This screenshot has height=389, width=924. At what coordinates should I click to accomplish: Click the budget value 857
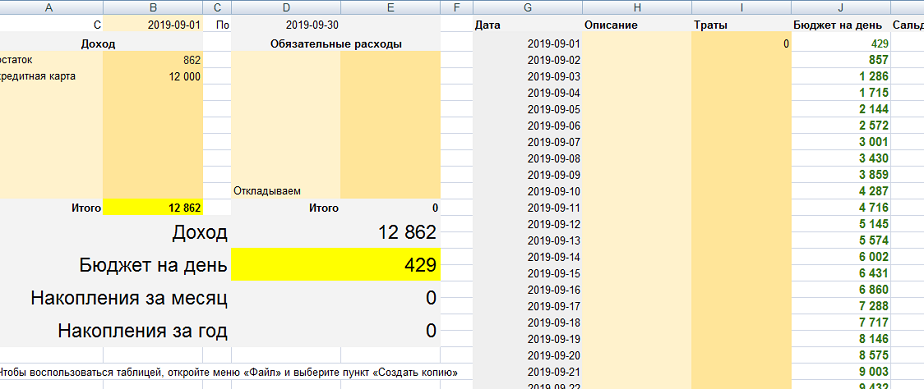[841, 60]
